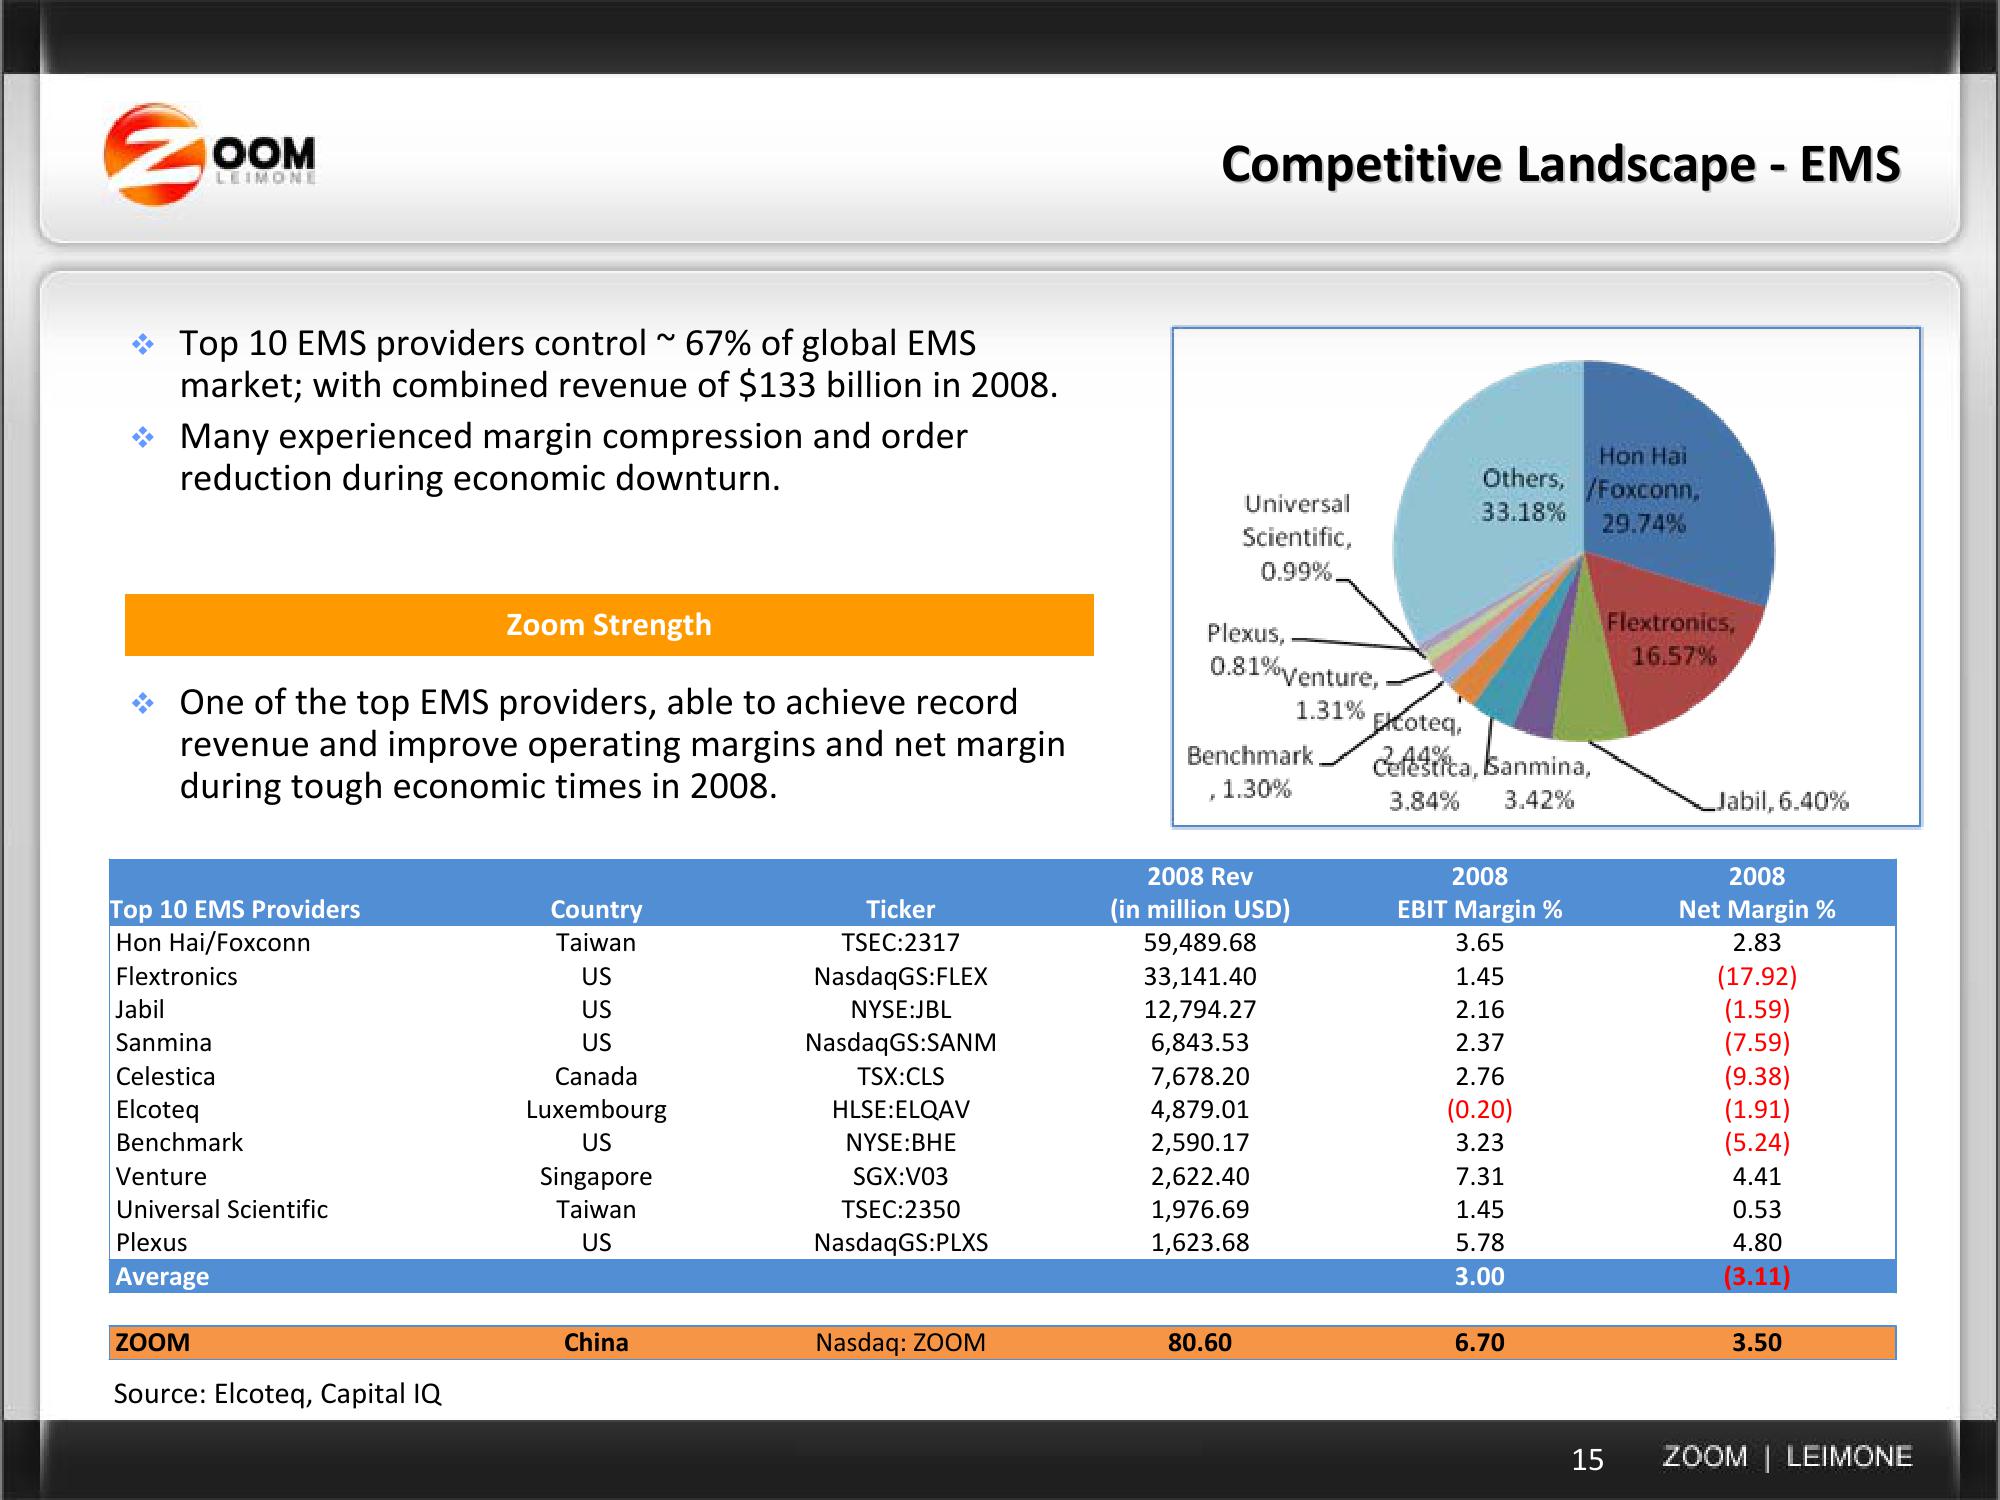Image resolution: width=2000 pixels, height=1500 pixels.
Task: Click the page number '15'
Action: (x=1588, y=1460)
